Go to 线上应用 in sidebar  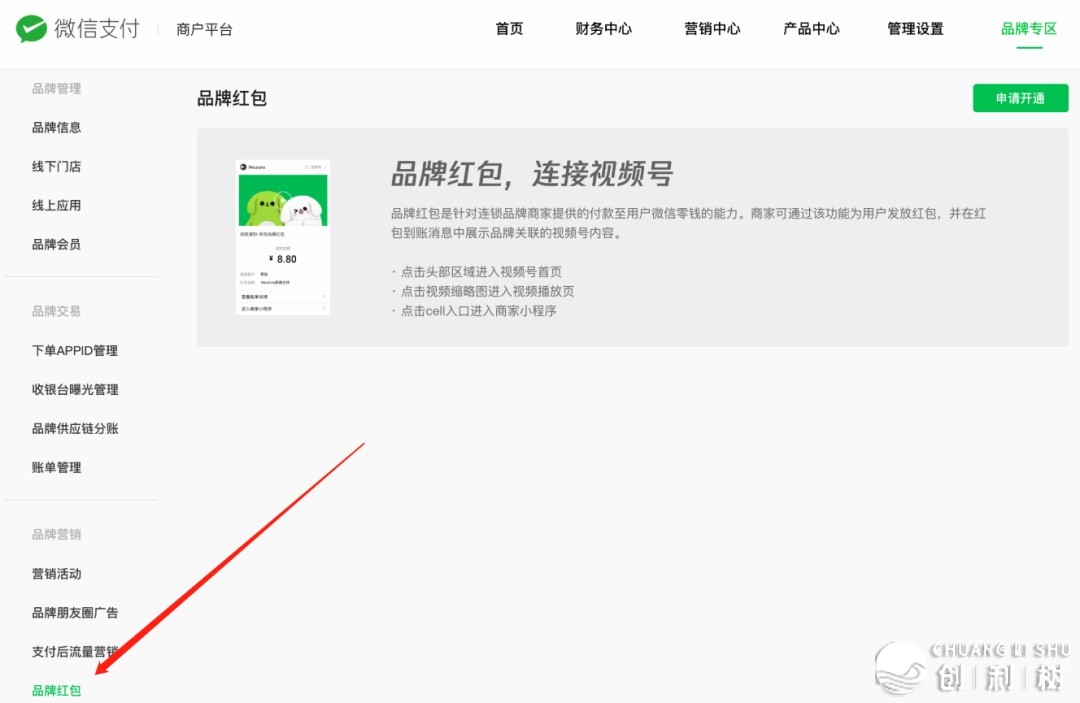click(56, 205)
